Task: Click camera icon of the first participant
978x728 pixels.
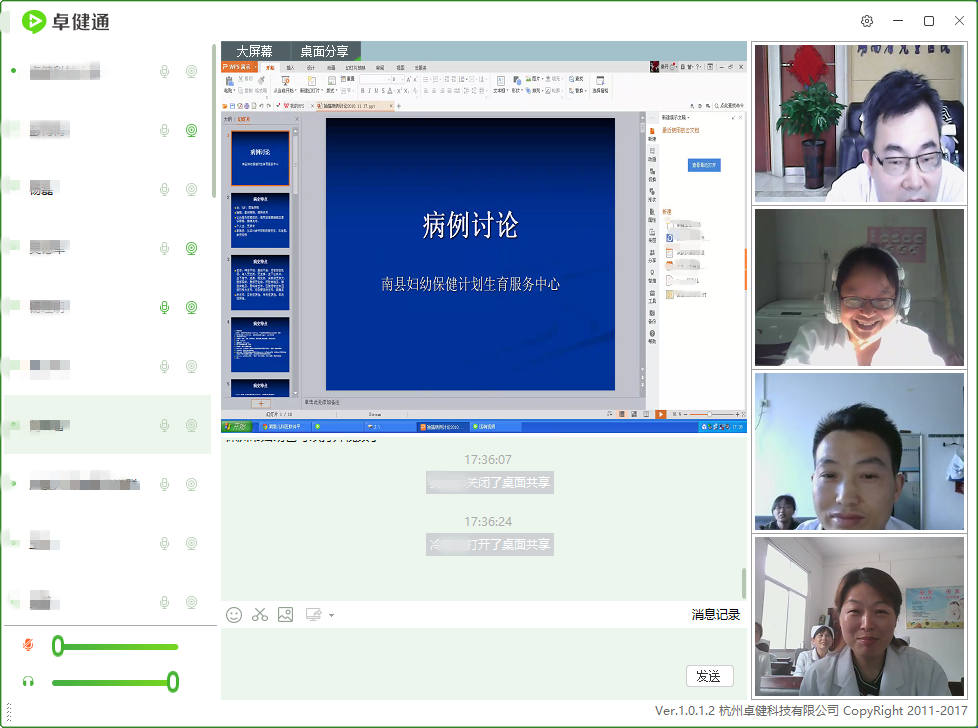Action: pos(191,72)
